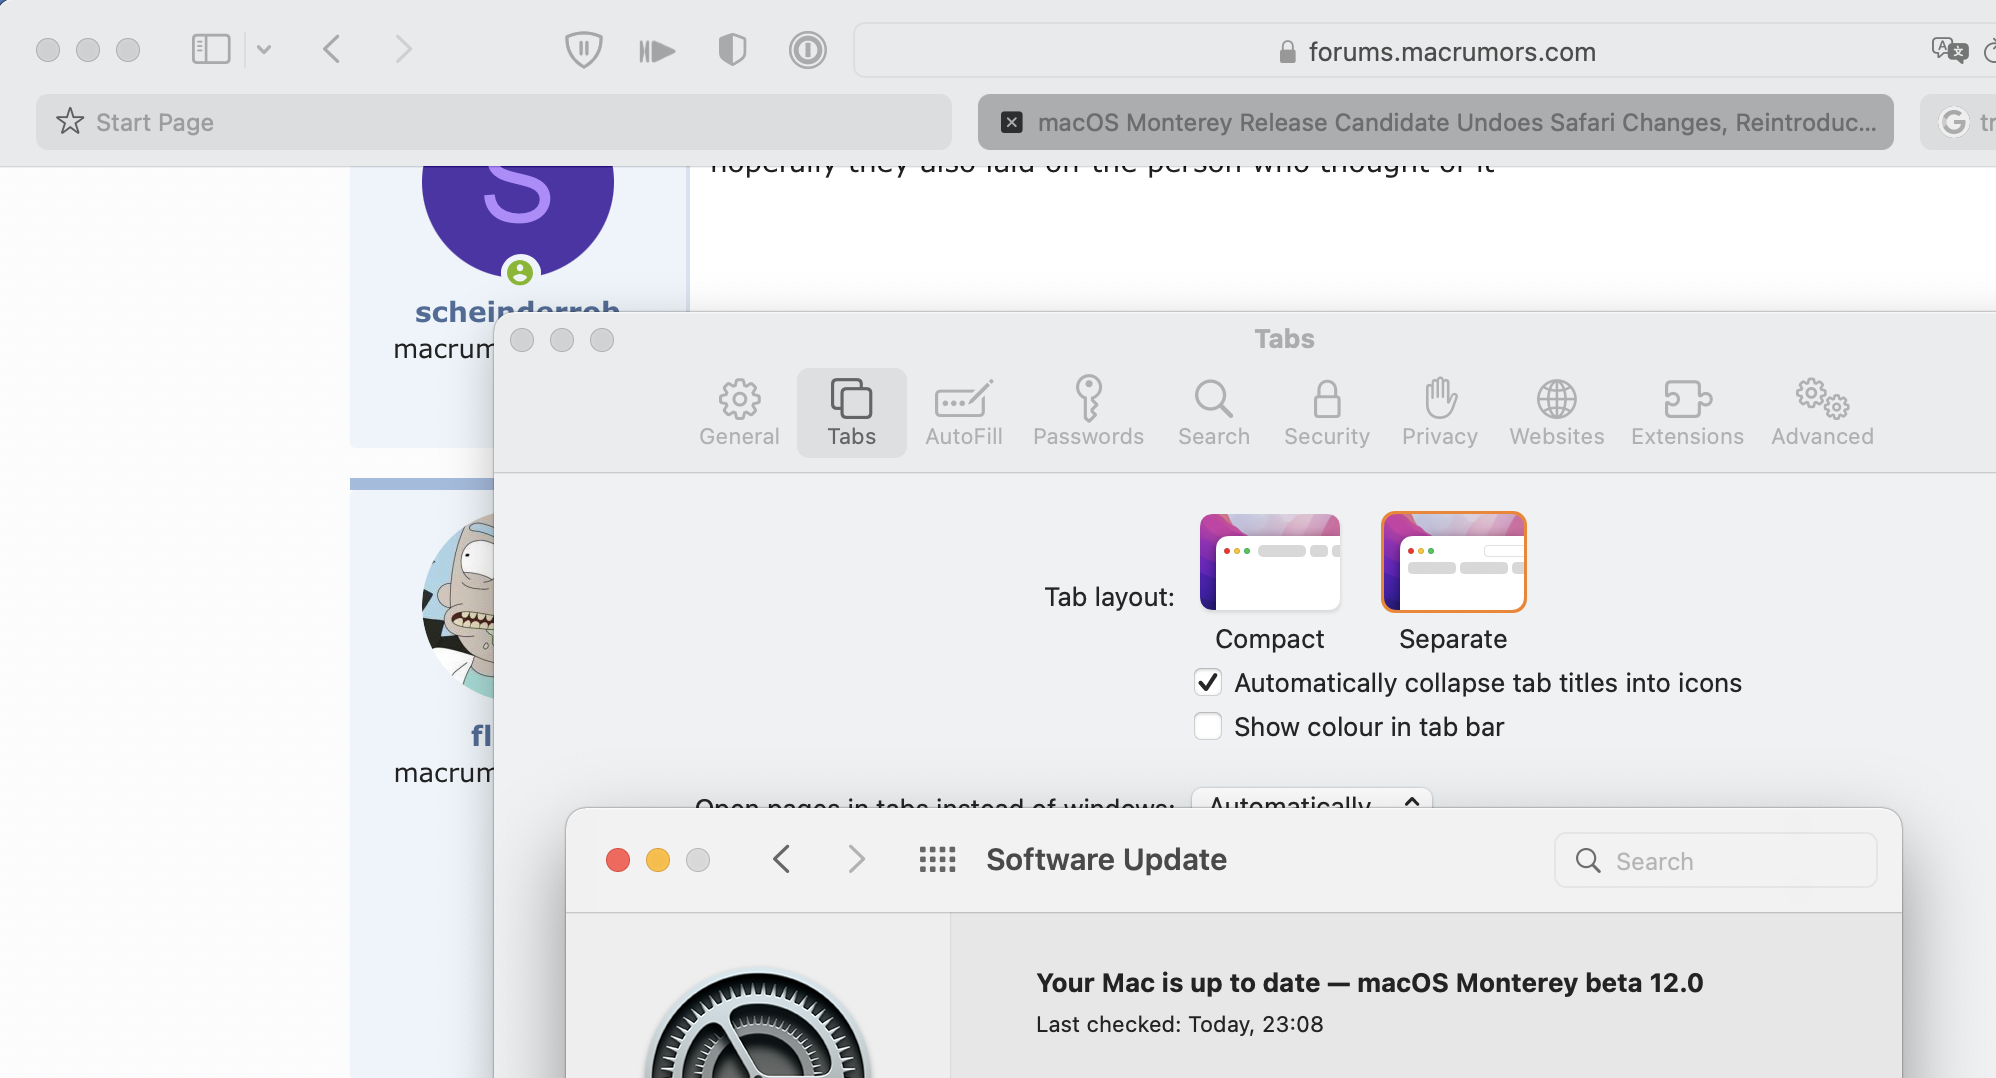Image resolution: width=1996 pixels, height=1078 pixels.
Task: Switch to the Google tab on the right
Action: (1960, 122)
